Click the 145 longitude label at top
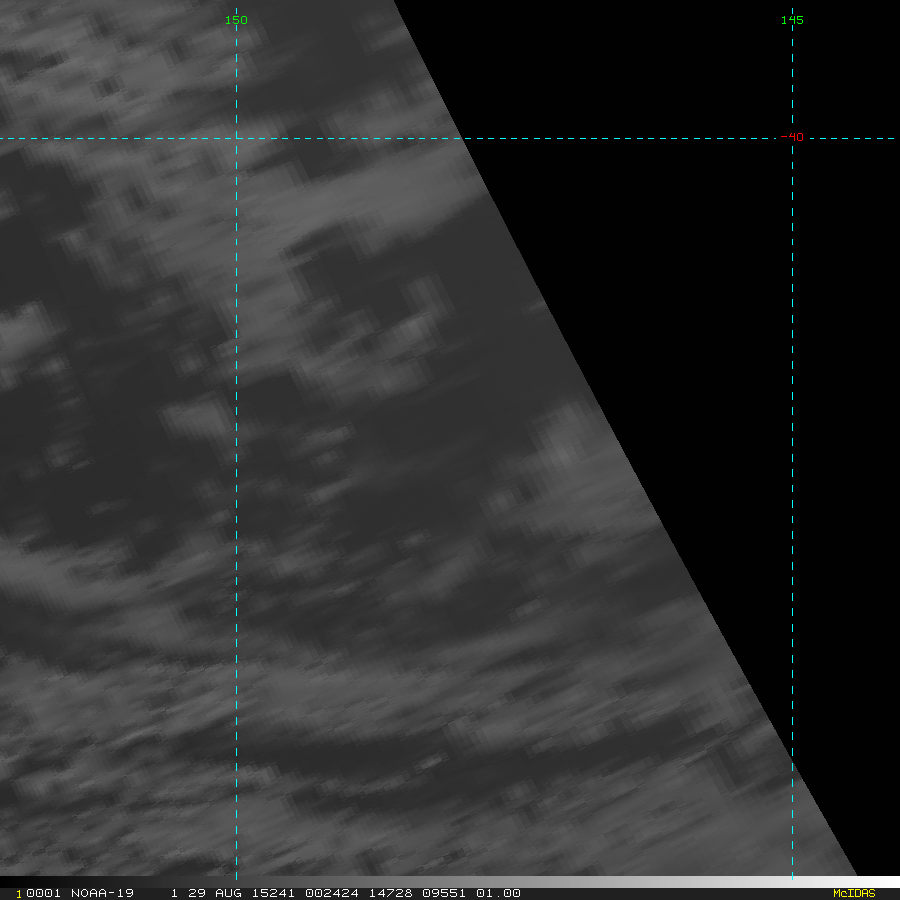 (792, 20)
